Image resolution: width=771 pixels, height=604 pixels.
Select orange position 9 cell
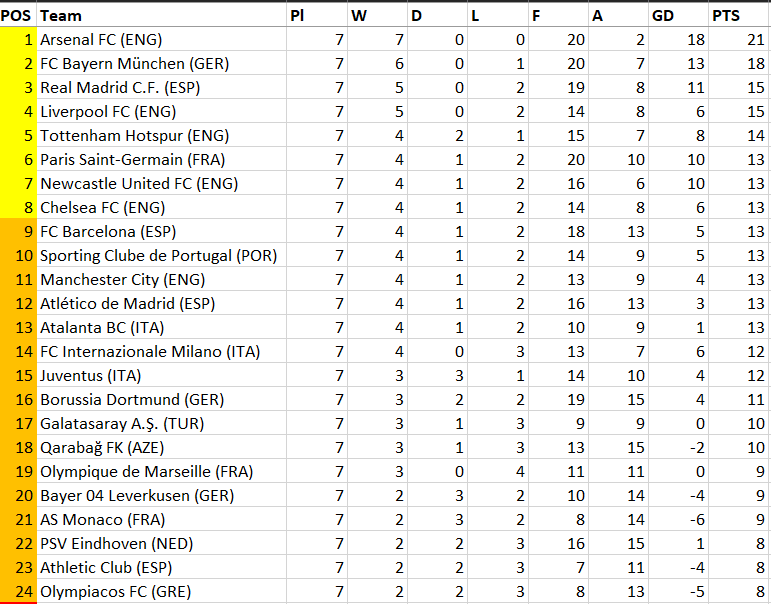click(18, 231)
